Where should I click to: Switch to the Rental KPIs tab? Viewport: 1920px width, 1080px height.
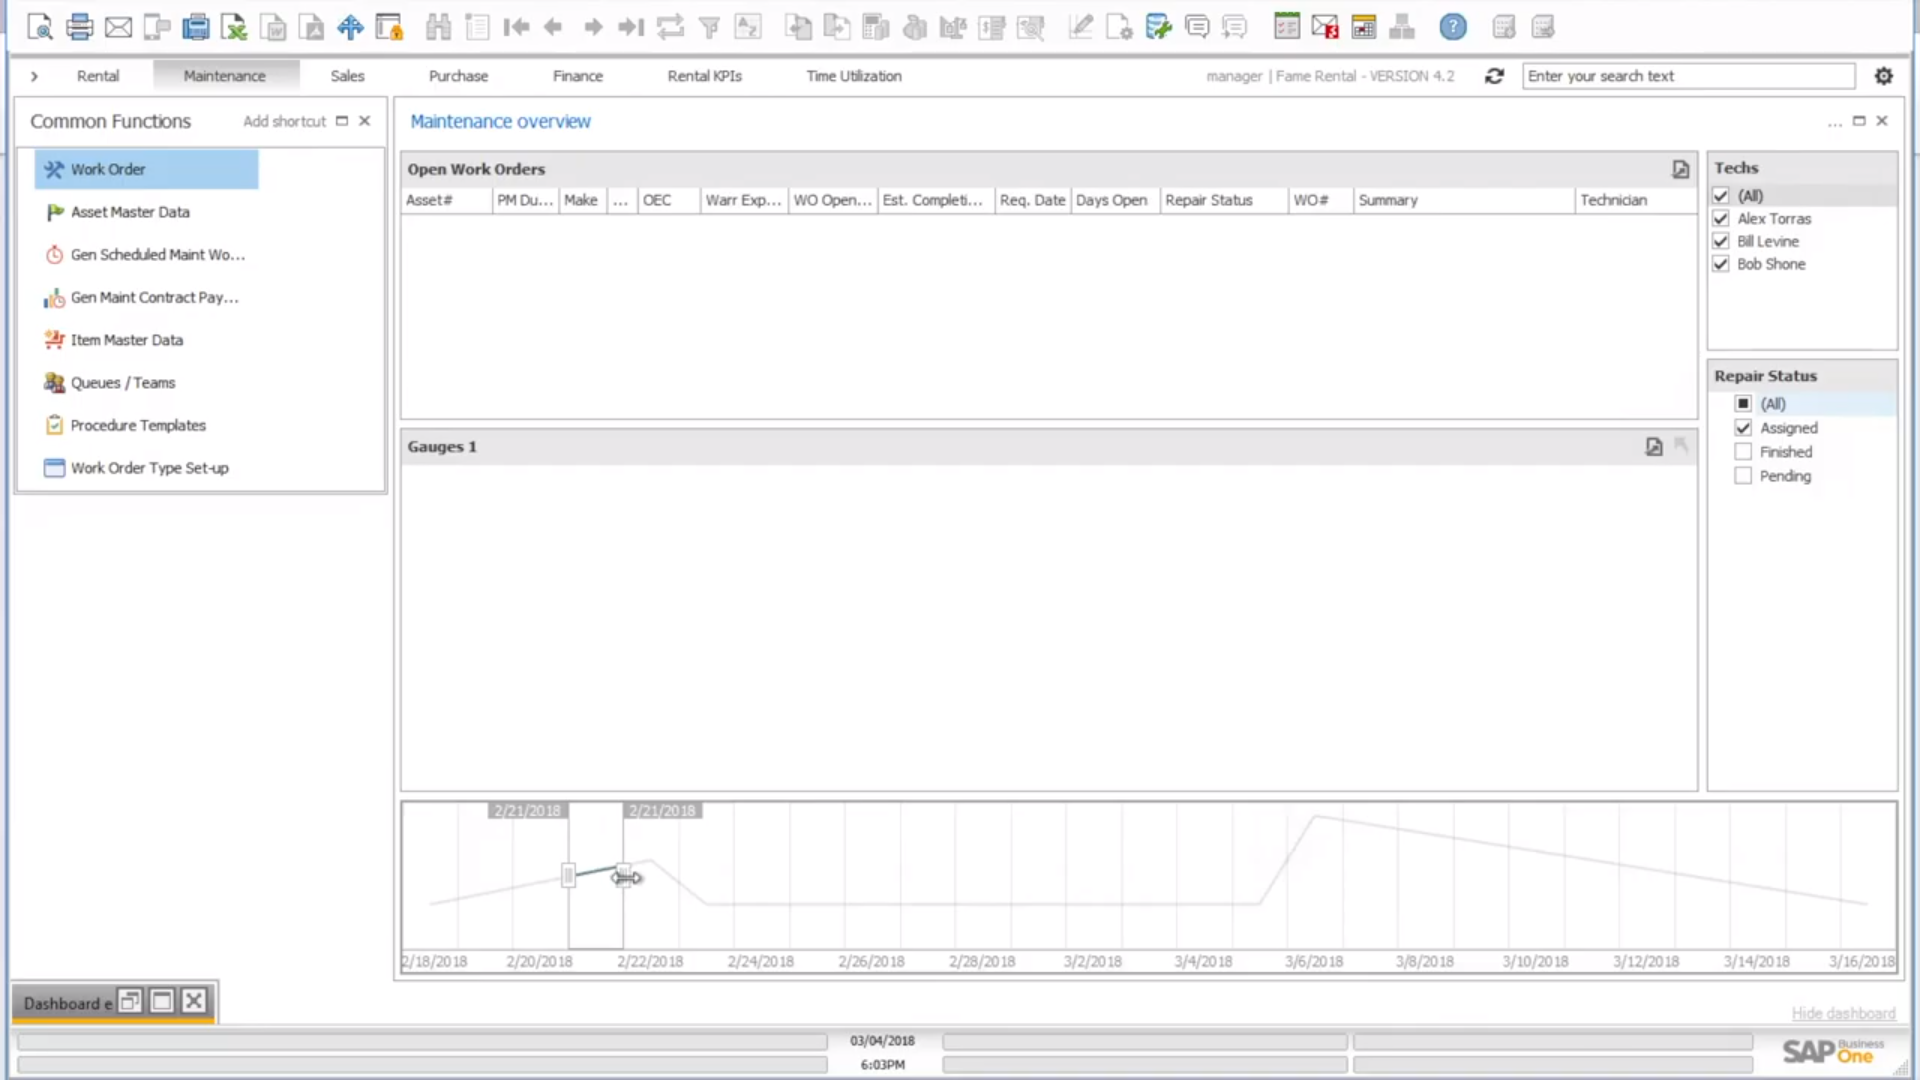(704, 76)
